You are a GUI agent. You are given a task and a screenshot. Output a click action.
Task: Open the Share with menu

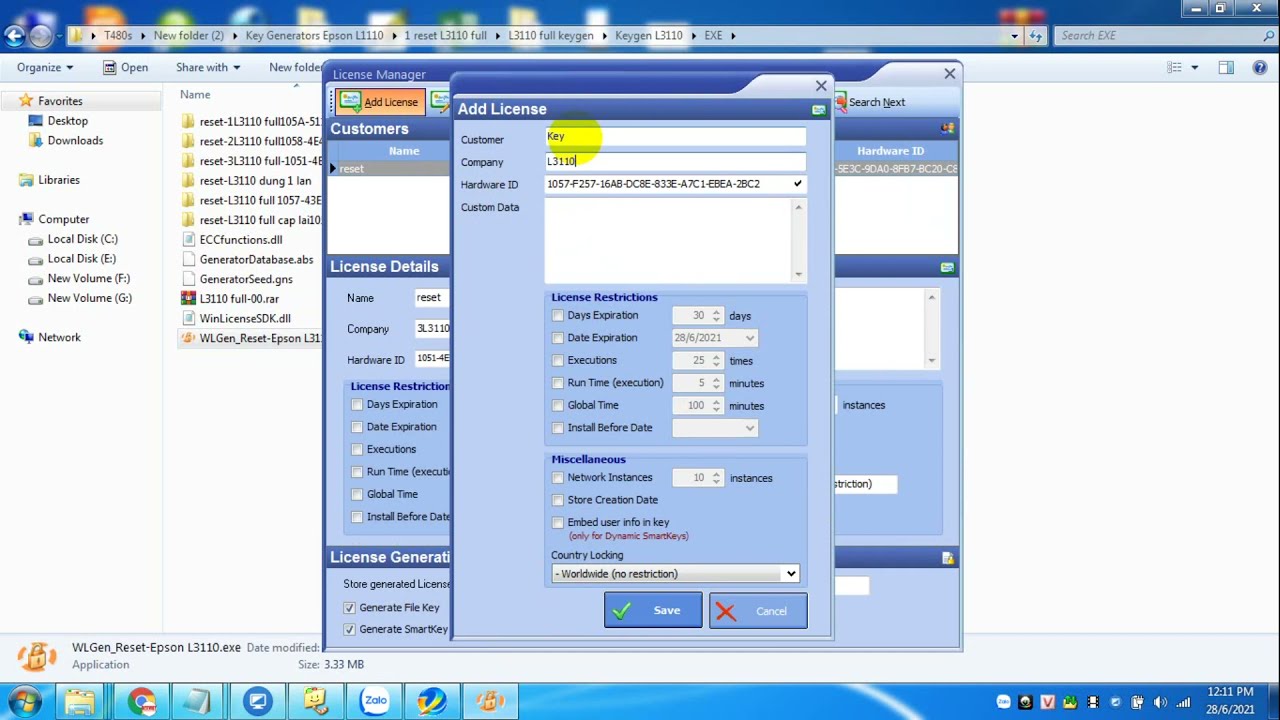(x=208, y=67)
